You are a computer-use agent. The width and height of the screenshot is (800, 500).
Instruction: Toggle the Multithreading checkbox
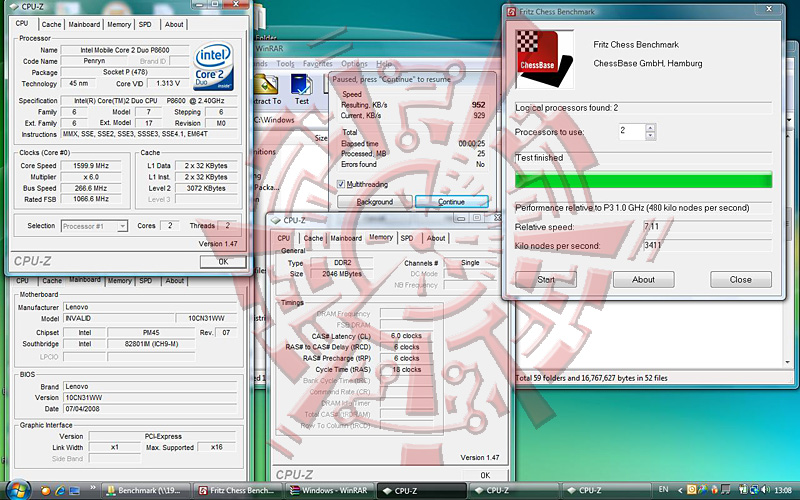[x=341, y=184]
